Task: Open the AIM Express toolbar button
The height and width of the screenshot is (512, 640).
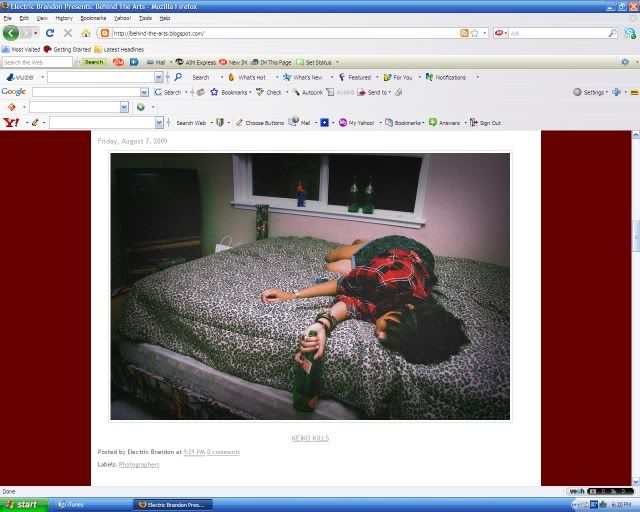Action: click(x=195, y=62)
